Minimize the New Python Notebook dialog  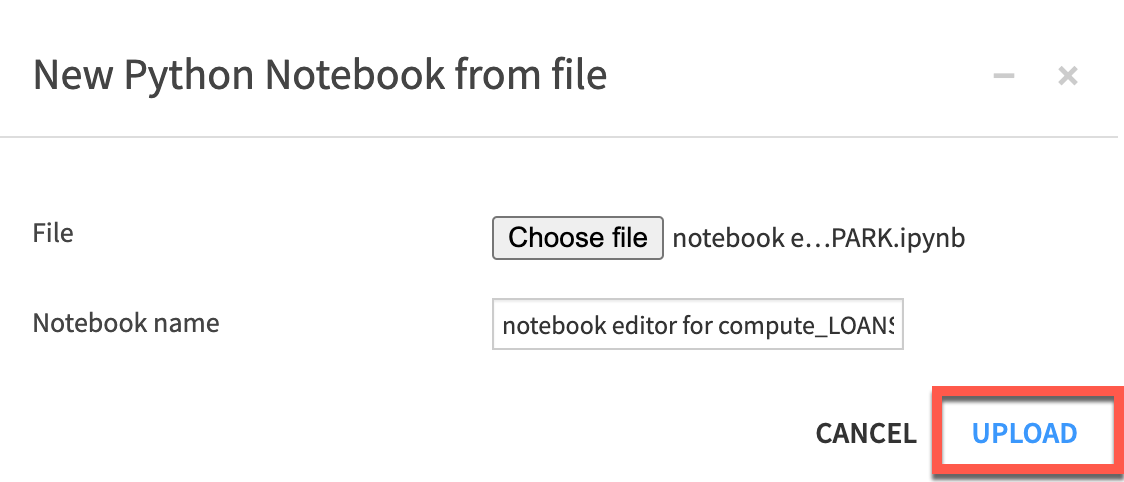[x=1004, y=76]
